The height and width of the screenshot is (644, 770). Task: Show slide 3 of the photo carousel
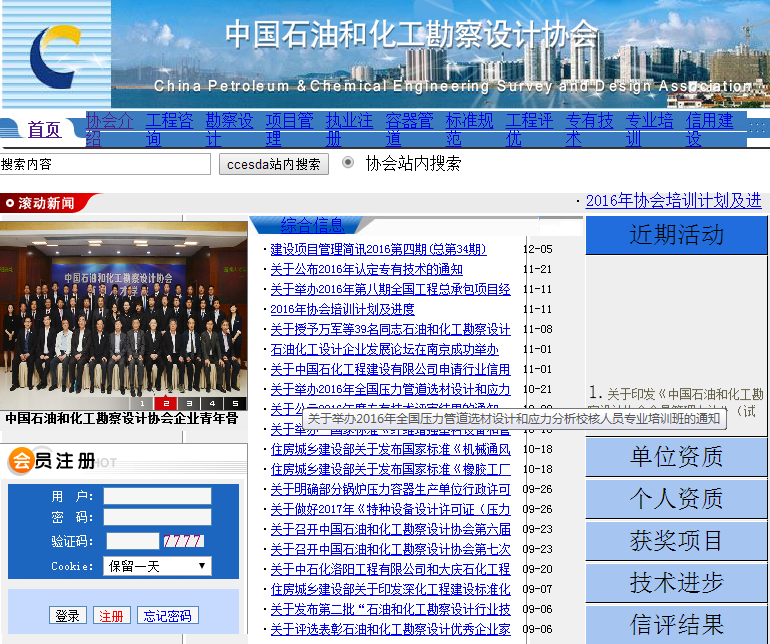pos(189,403)
